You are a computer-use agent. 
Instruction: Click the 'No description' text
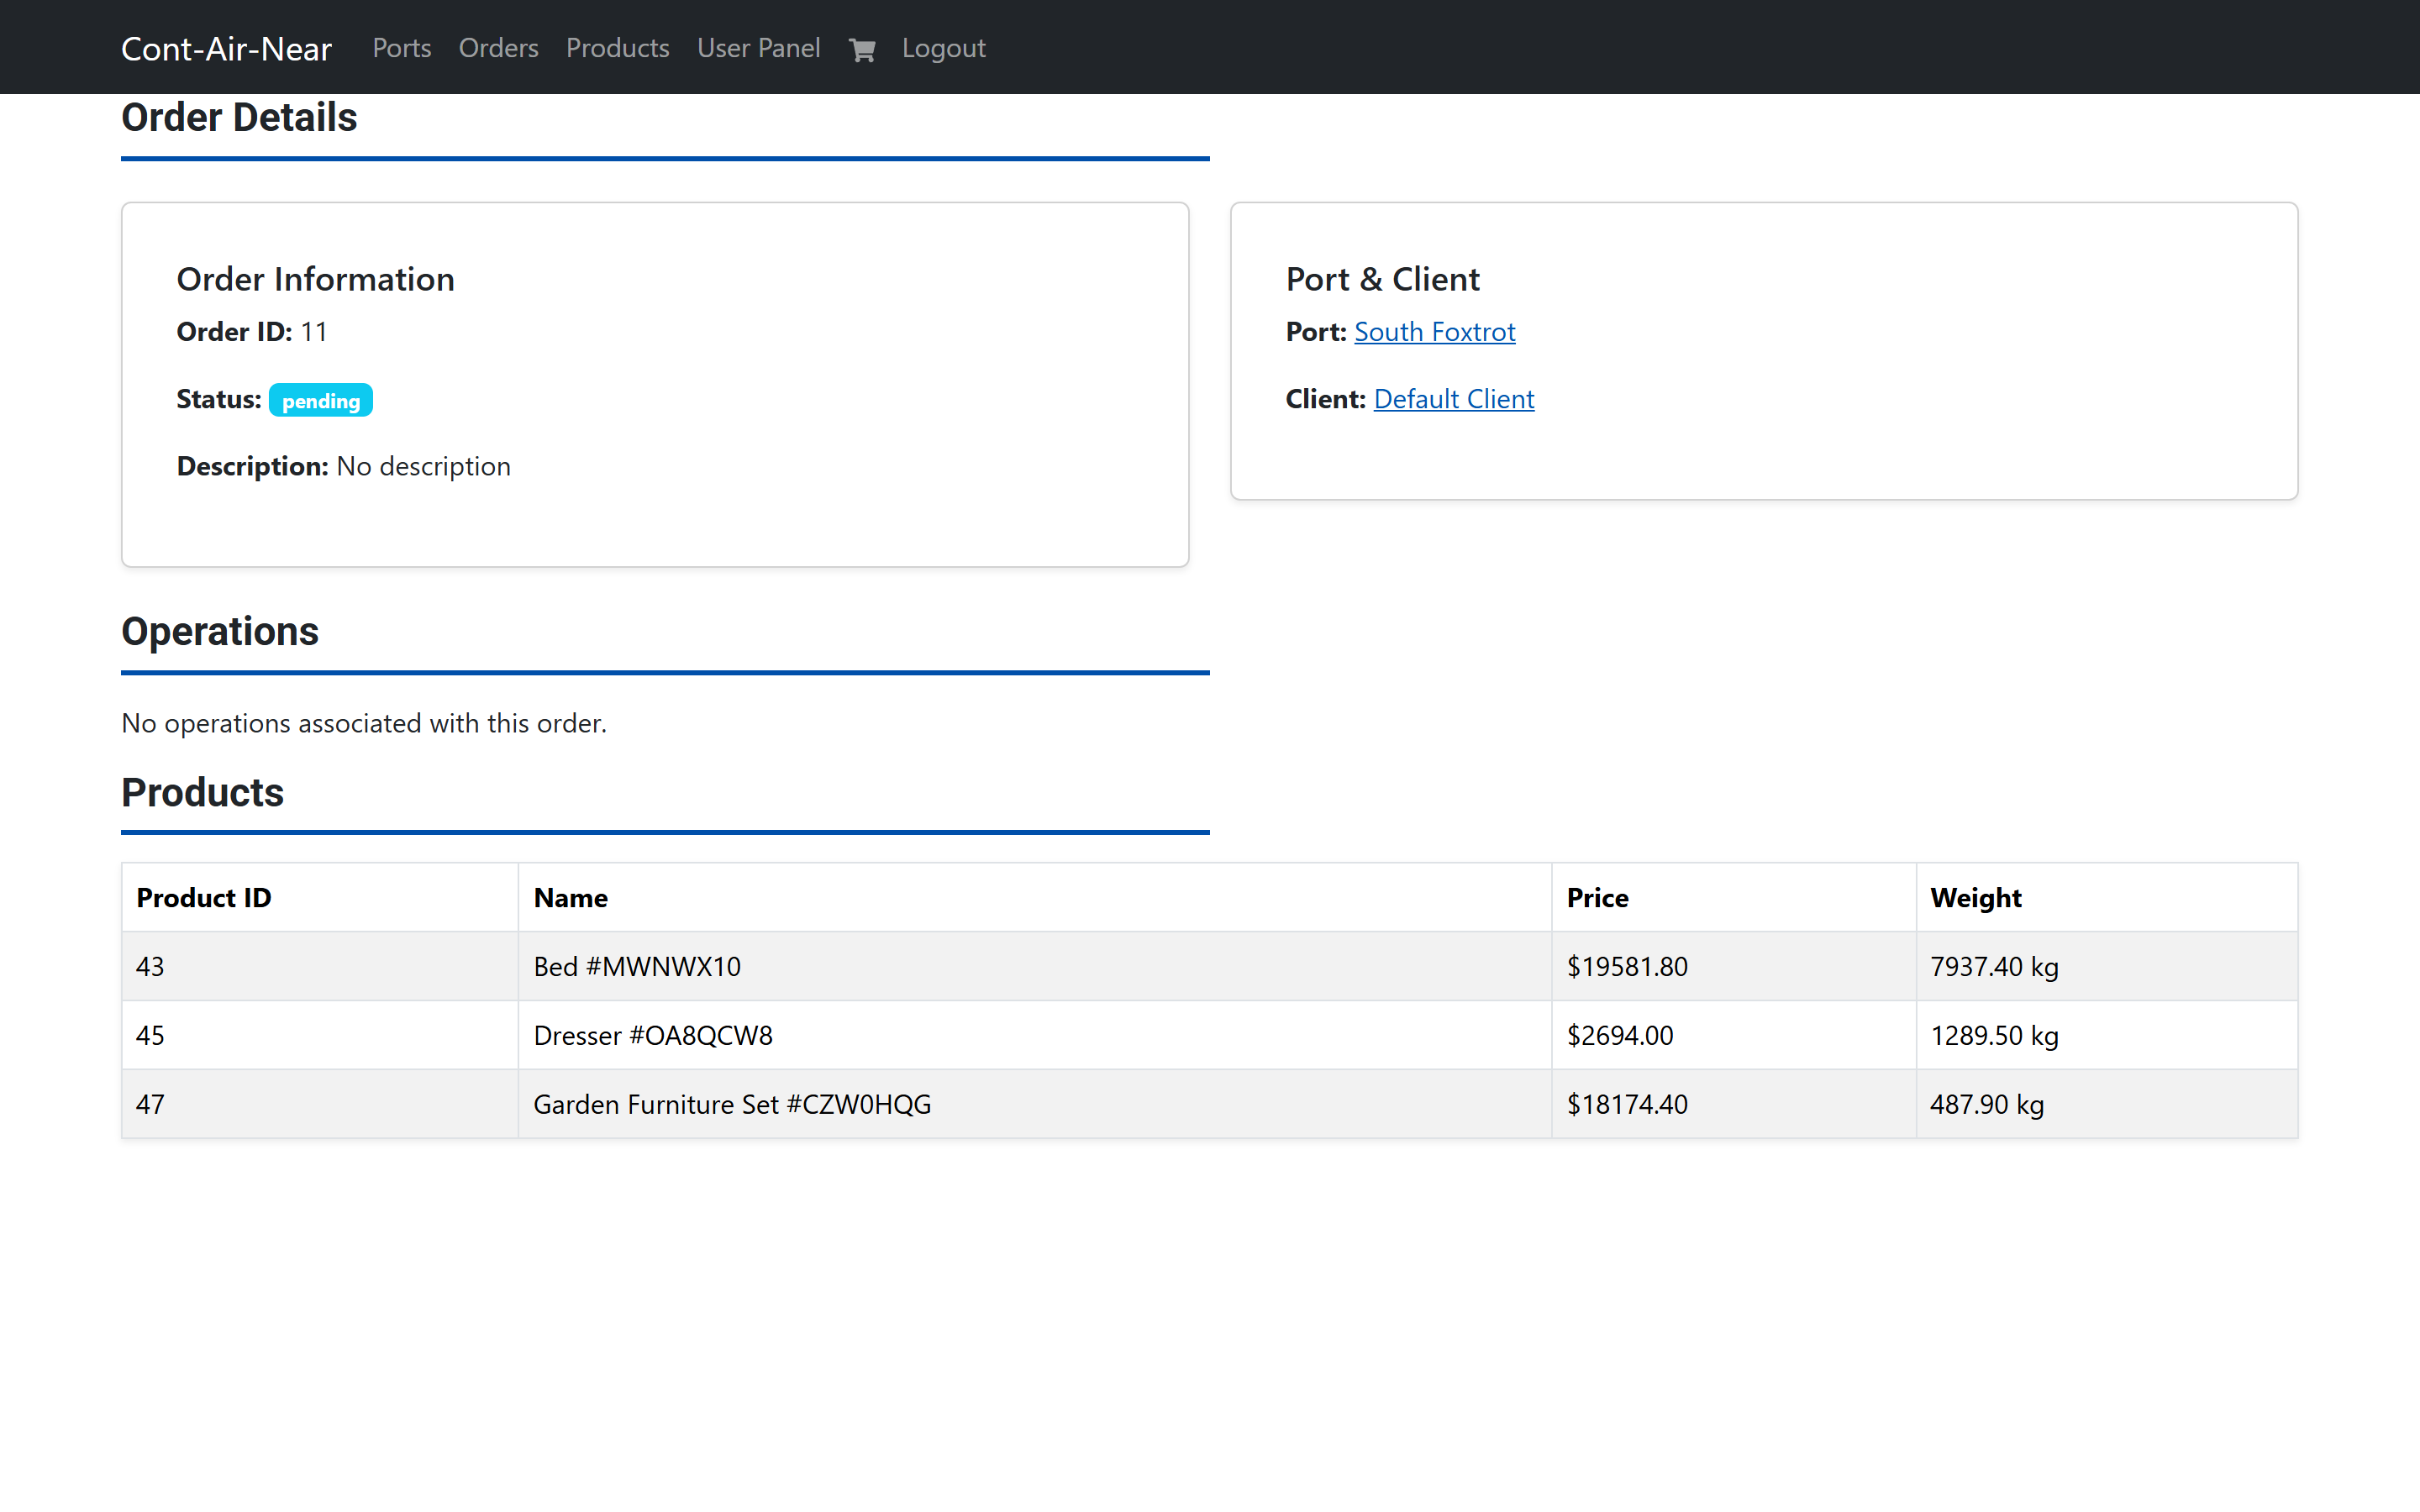423,466
